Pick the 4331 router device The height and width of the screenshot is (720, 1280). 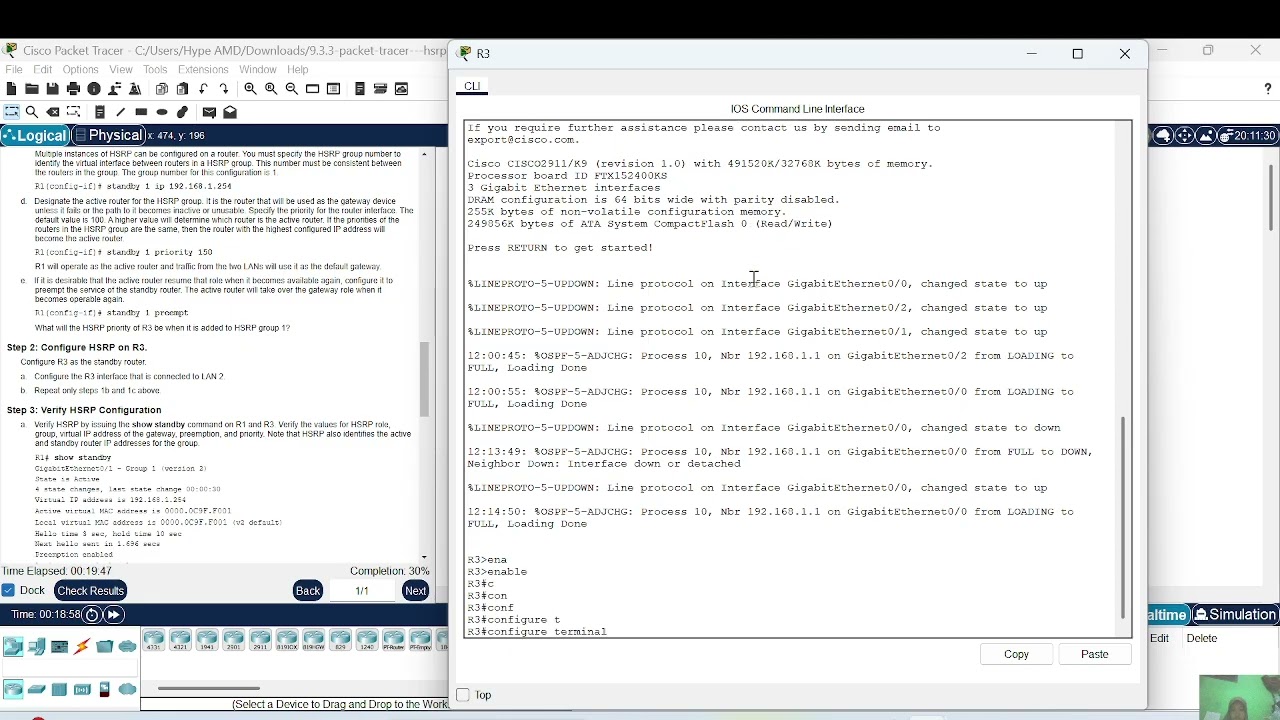point(153,641)
